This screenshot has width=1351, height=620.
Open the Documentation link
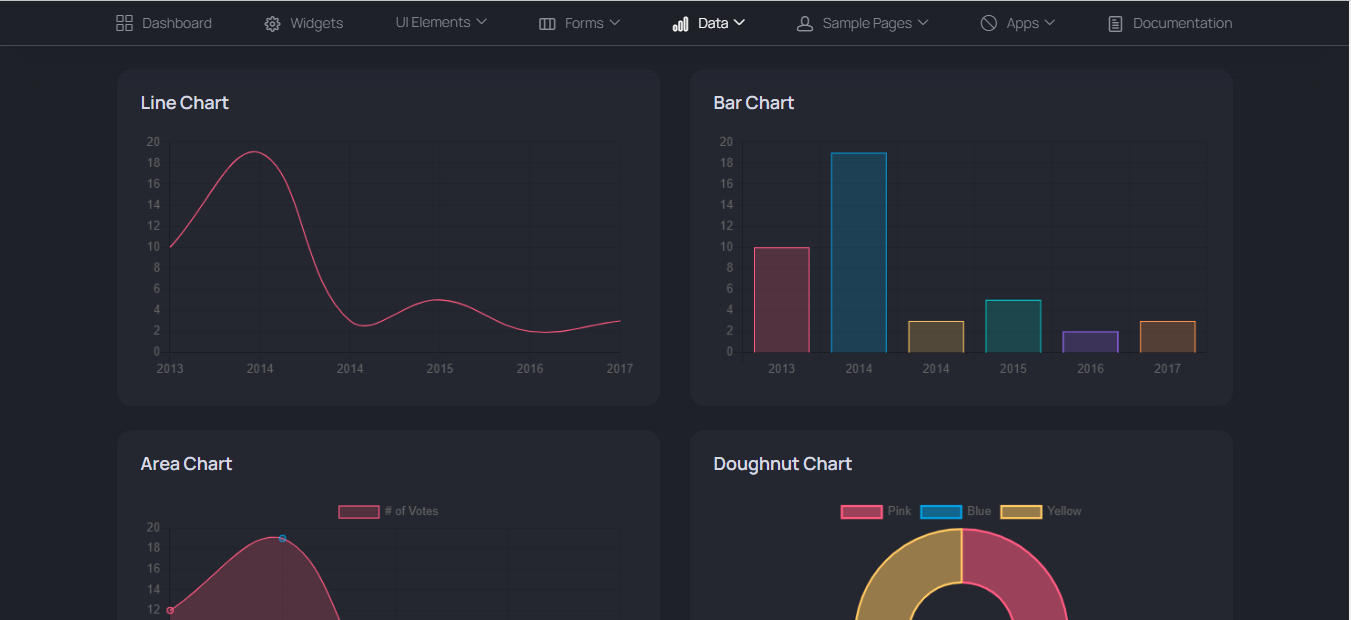click(1170, 23)
